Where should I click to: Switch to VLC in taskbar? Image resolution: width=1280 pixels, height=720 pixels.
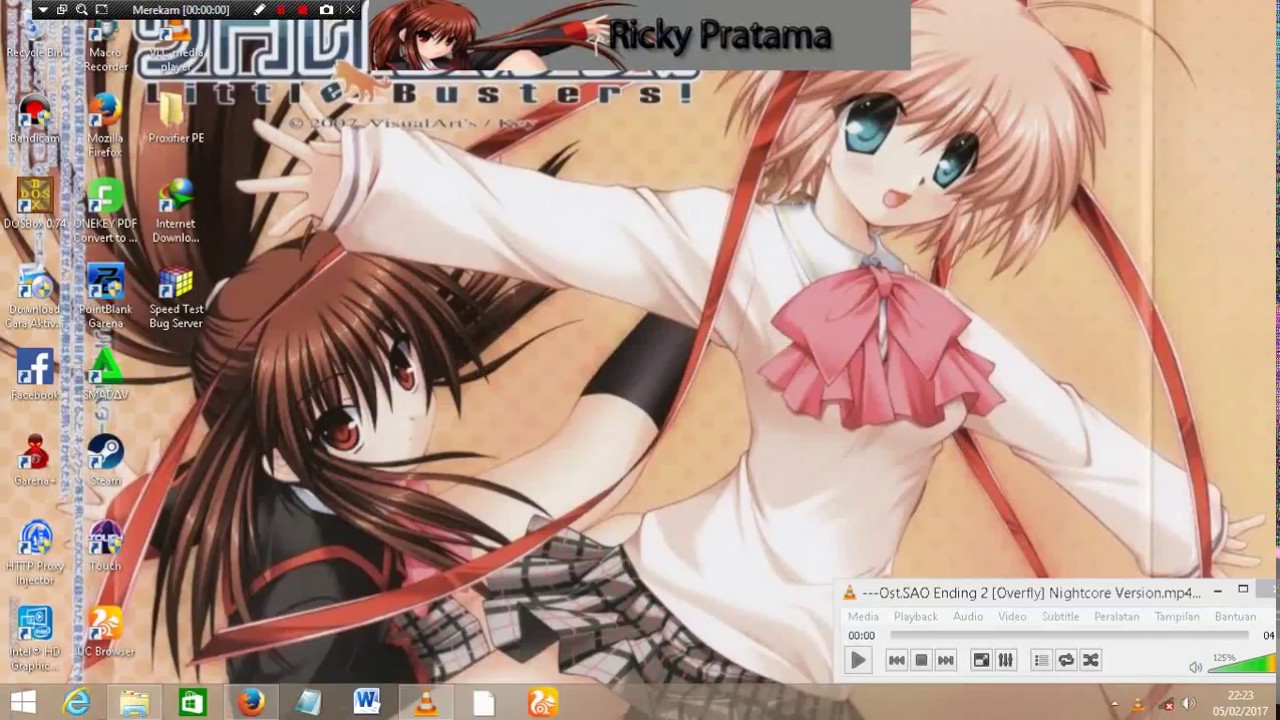click(425, 703)
